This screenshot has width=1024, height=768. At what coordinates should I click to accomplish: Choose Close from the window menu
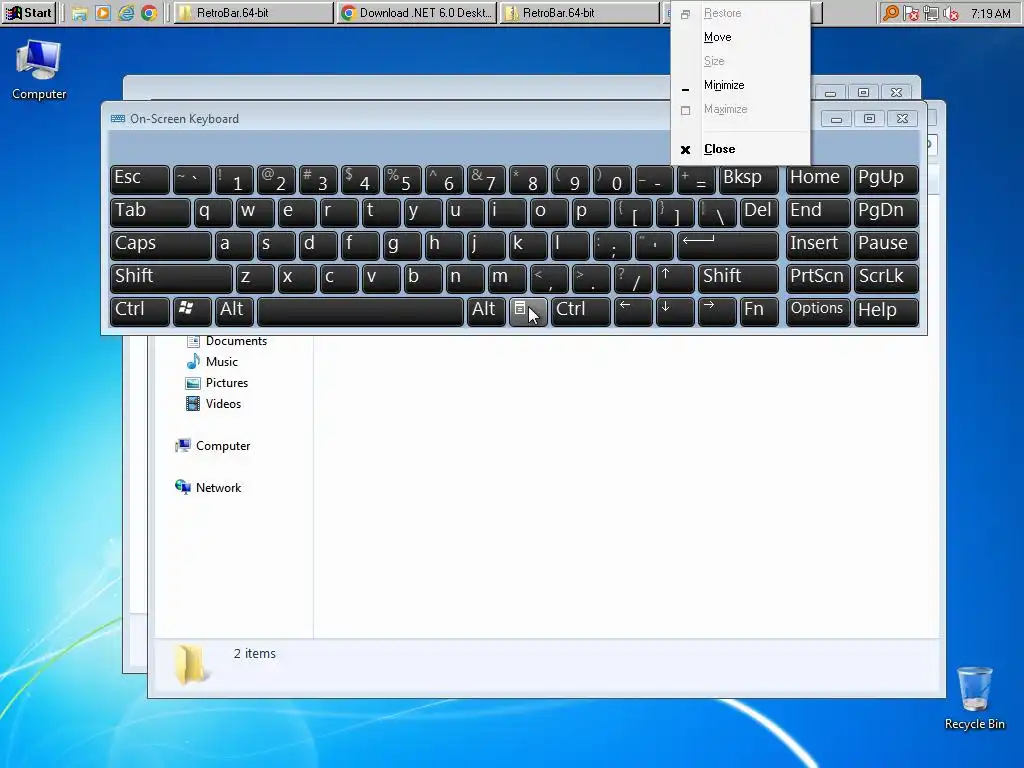(741, 149)
